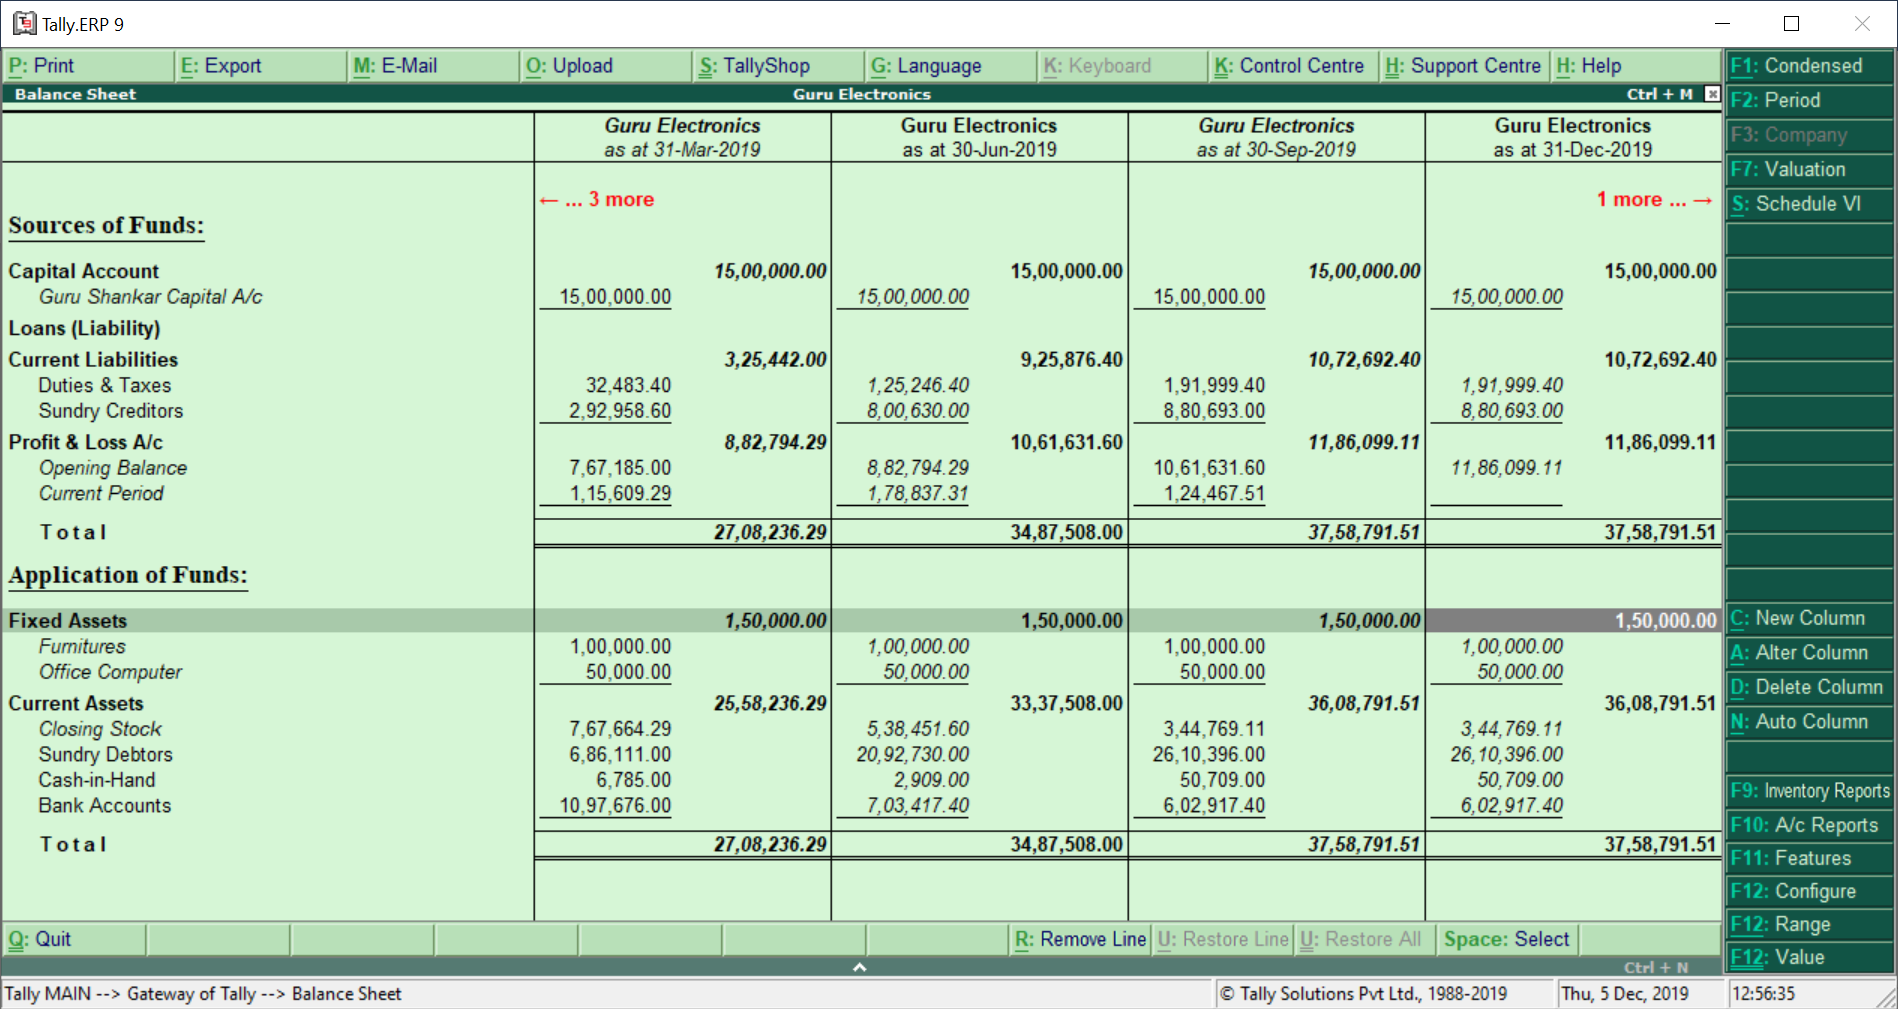The width and height of the screenshot is (1898, 1009).
Task: Switch to S: Schedule VI view
Action: [x=1806, y=203]
